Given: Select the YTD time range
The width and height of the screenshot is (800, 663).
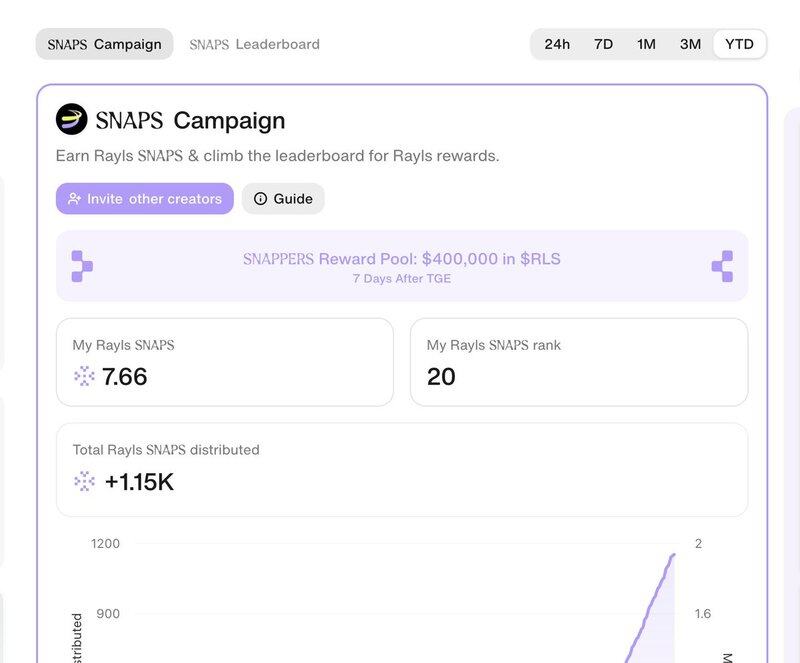Looking at the screenshot, I should (x=739, y=44).
